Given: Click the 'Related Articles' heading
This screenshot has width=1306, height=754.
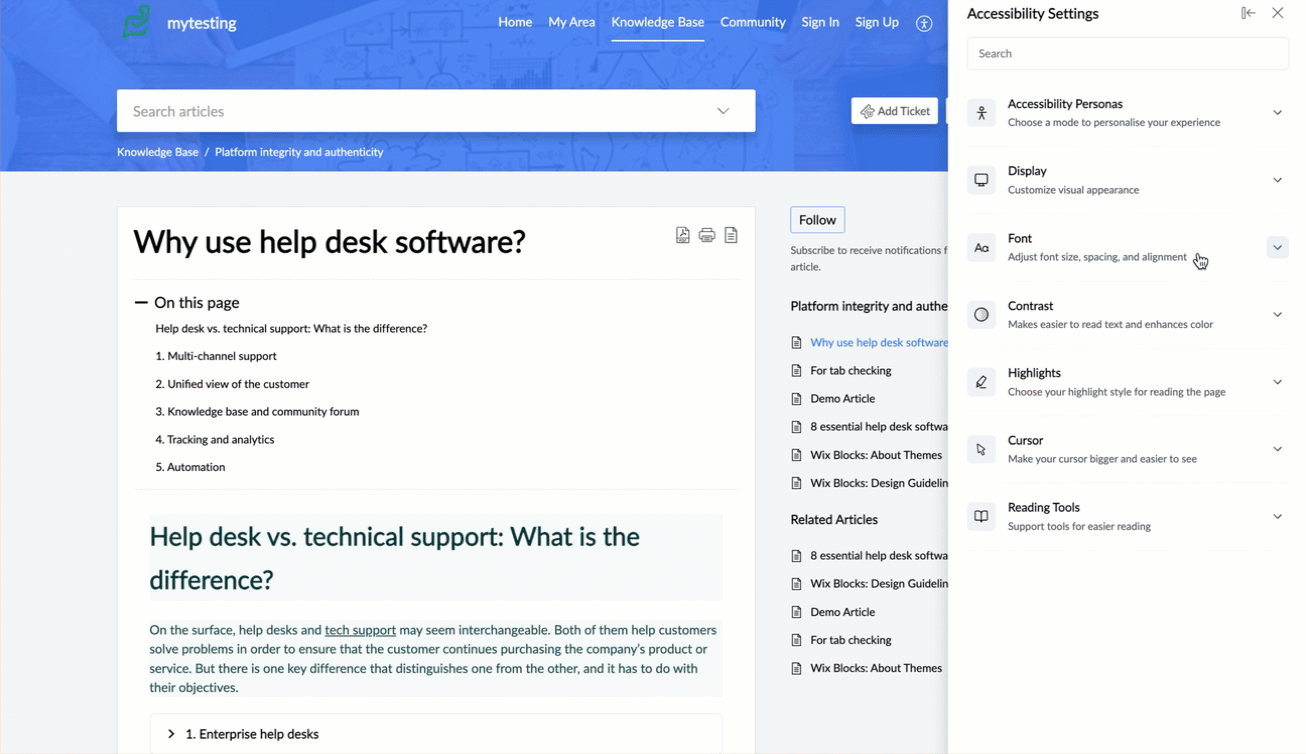Looking at the screenshot, I should point(834,520).
